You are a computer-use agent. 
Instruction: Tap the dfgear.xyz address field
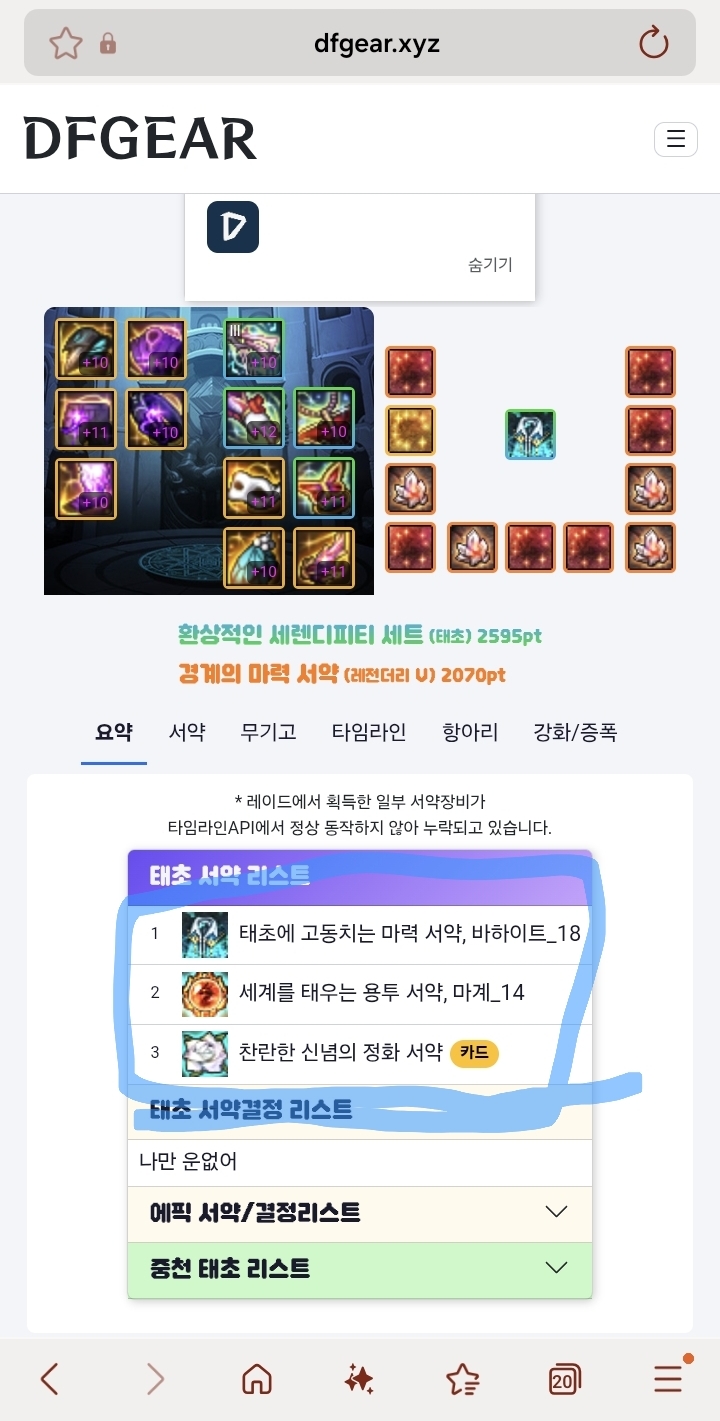point(362,43)
